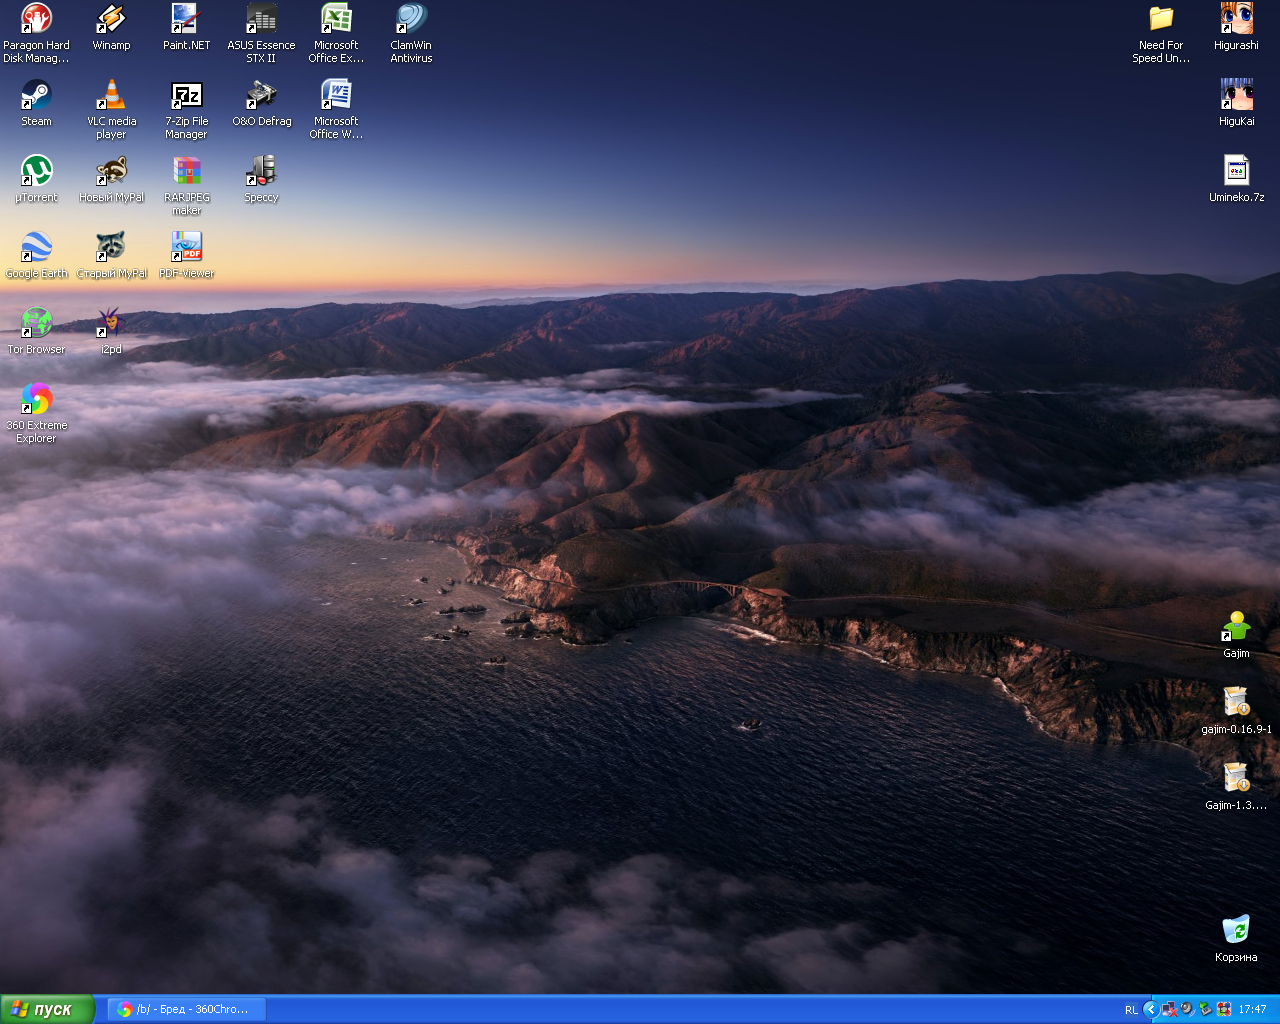Click the ClamWin Antivirus icon
The width and height of the screenshot is (1280, 1024).
tap(411, 20)
